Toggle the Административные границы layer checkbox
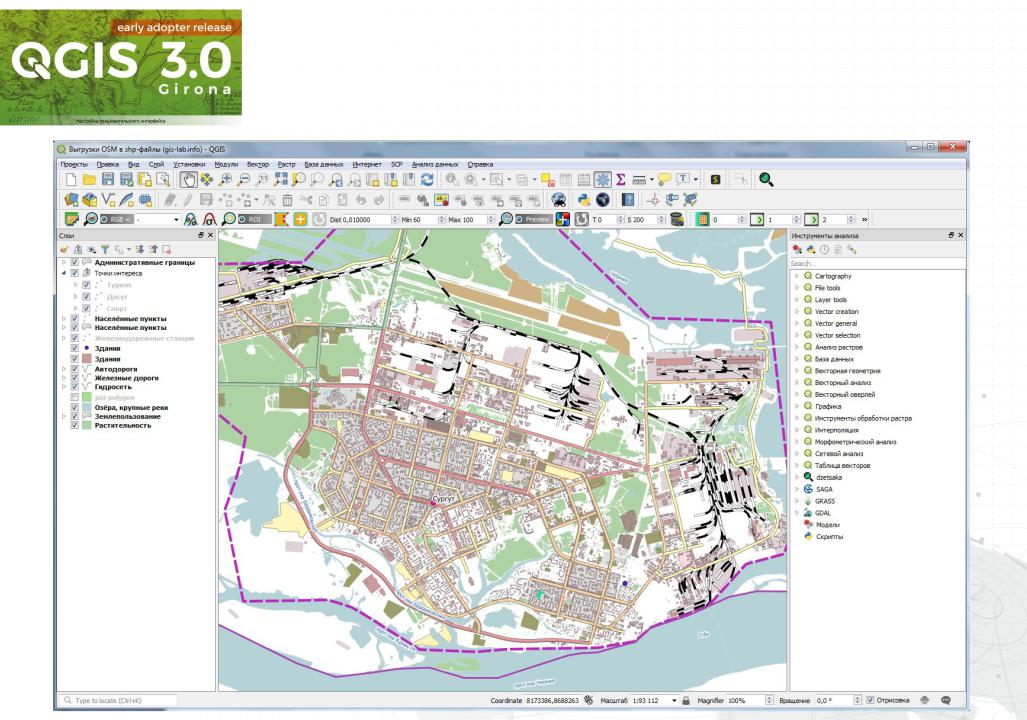 click(75, 263)
